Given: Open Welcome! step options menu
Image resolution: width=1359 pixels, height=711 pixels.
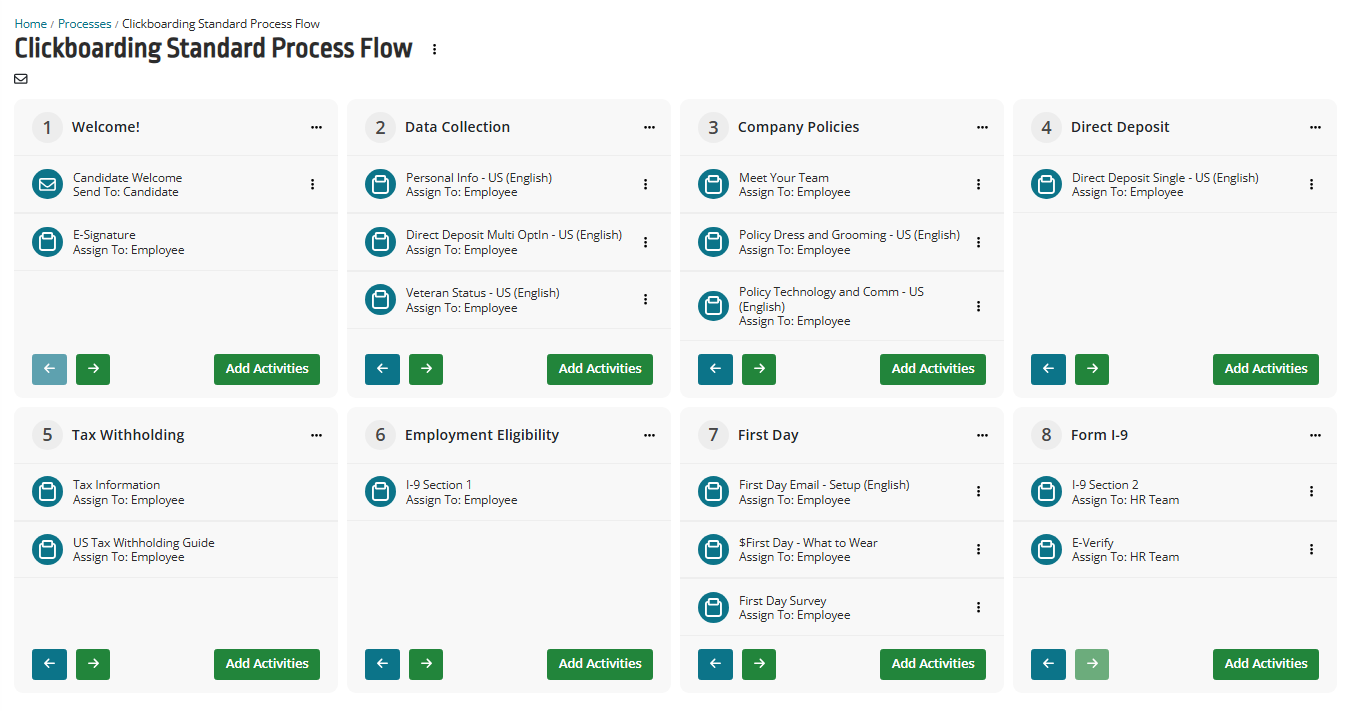Looking at the screenshot, I should (316, 127).
